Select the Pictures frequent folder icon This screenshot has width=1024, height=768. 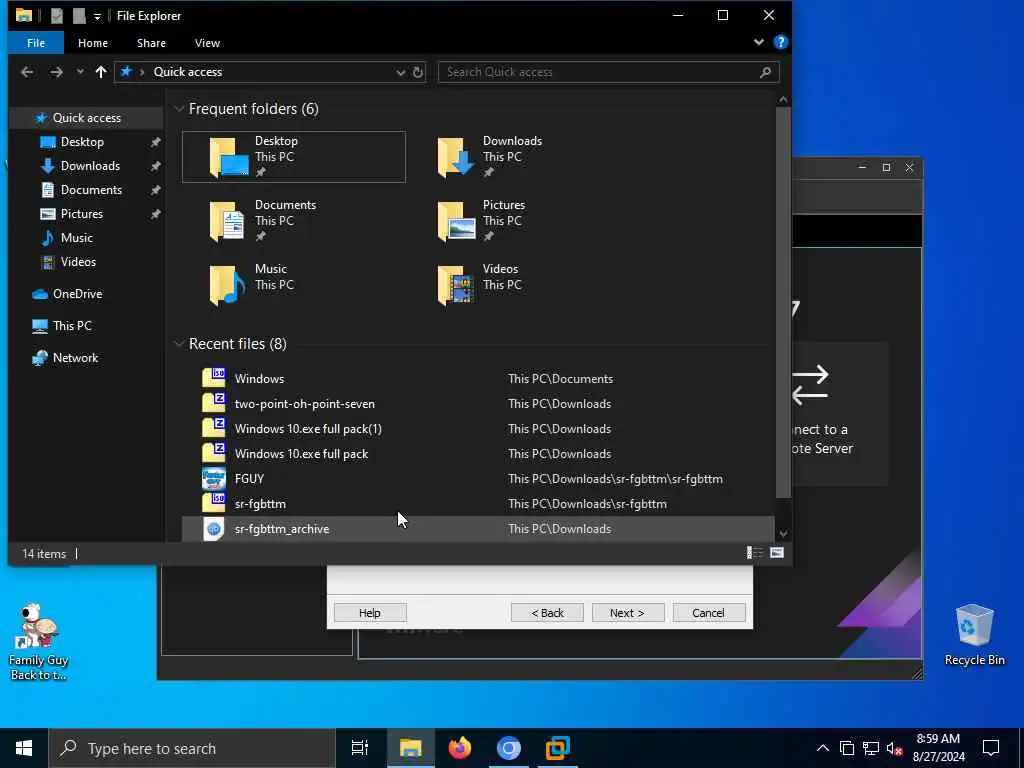click(x=456, y=221)
